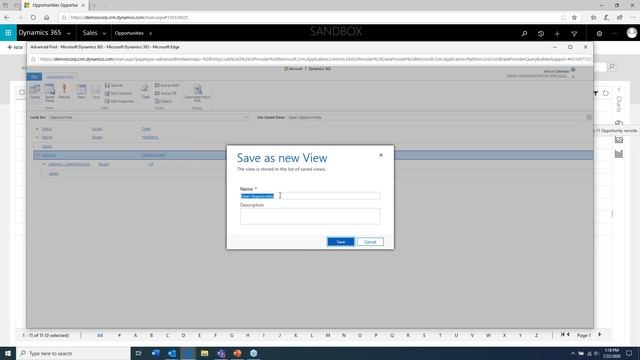Screen dimensions: 640x360
Task: Toggle the select-all checkbox in opportunities grid
Action: pyautogui.click(x=22, y=92)
